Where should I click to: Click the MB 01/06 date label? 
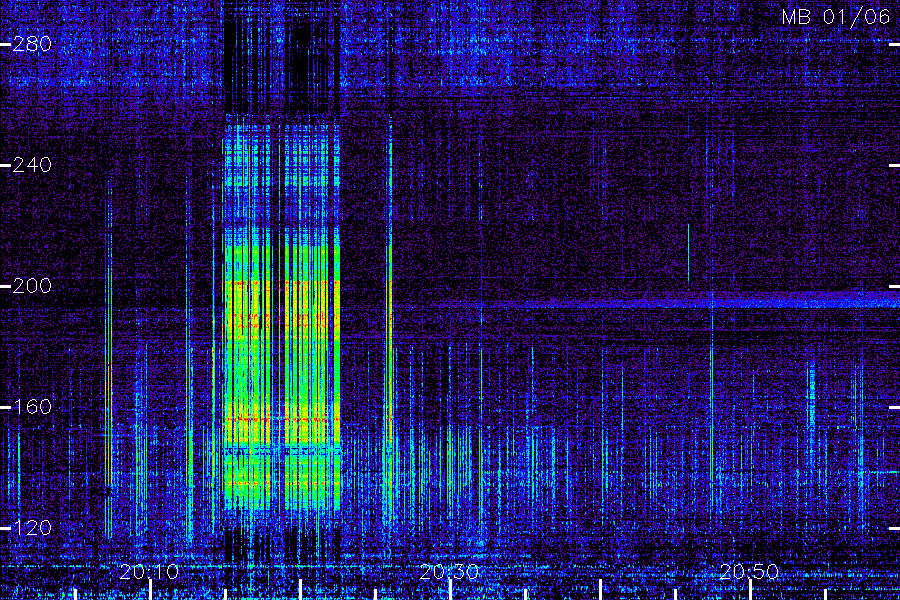pyautogui.click(x=836, y=17)
